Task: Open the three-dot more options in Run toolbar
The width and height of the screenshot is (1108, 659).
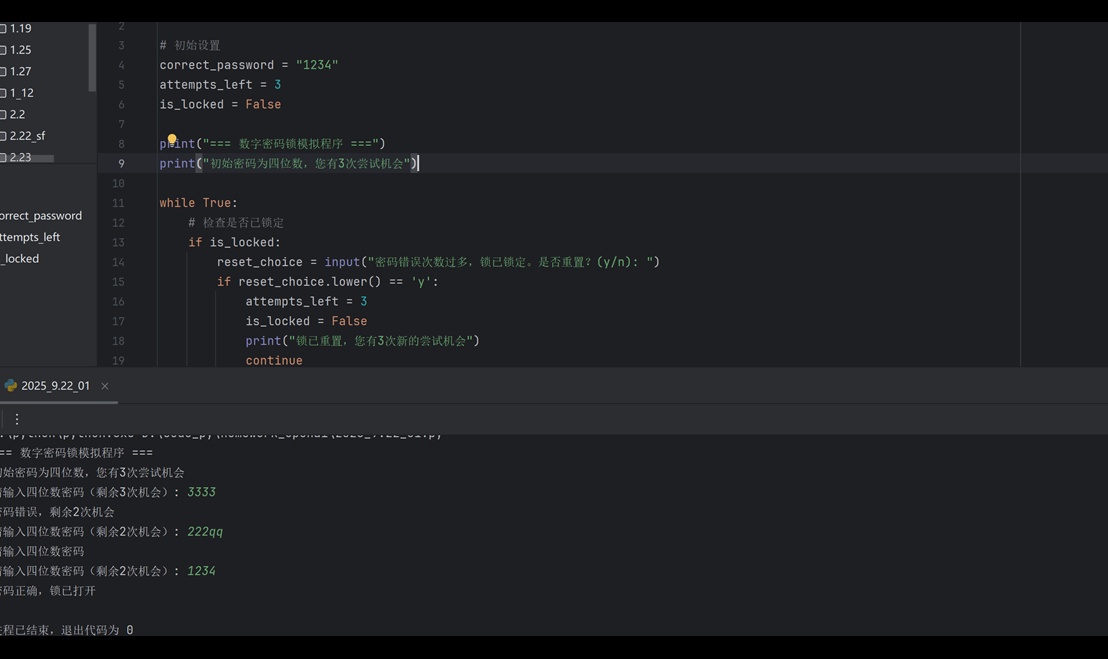Action: [x=17, y=419]
